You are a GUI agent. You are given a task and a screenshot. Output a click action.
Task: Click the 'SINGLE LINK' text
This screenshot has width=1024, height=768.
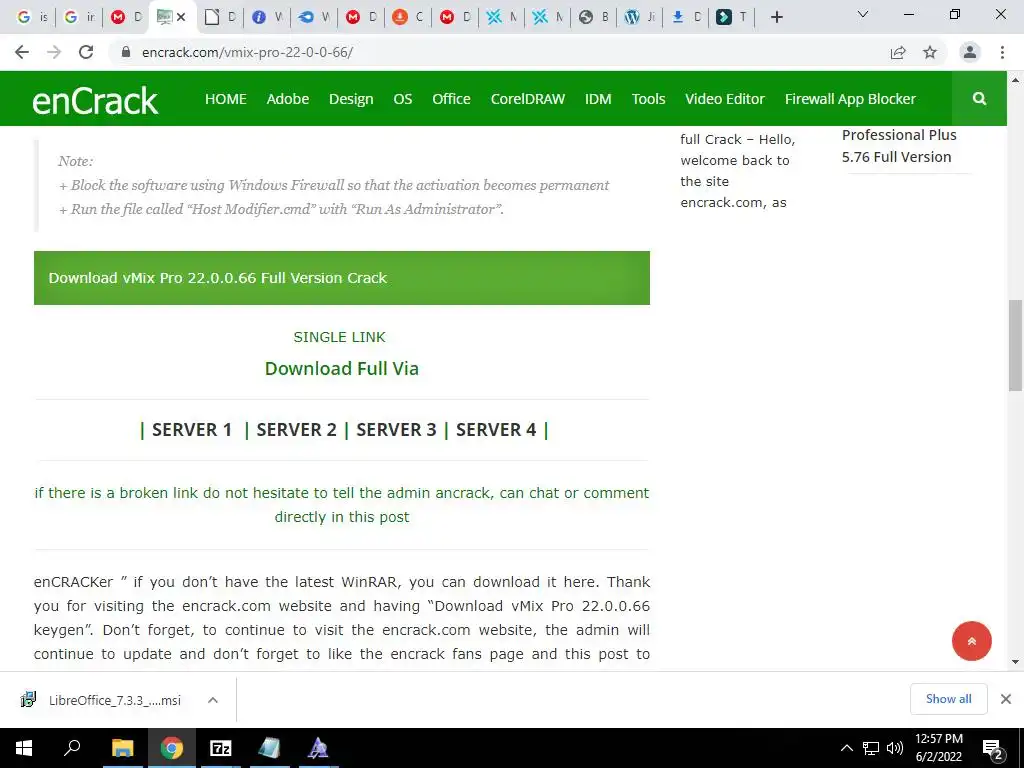pos(340,337)
